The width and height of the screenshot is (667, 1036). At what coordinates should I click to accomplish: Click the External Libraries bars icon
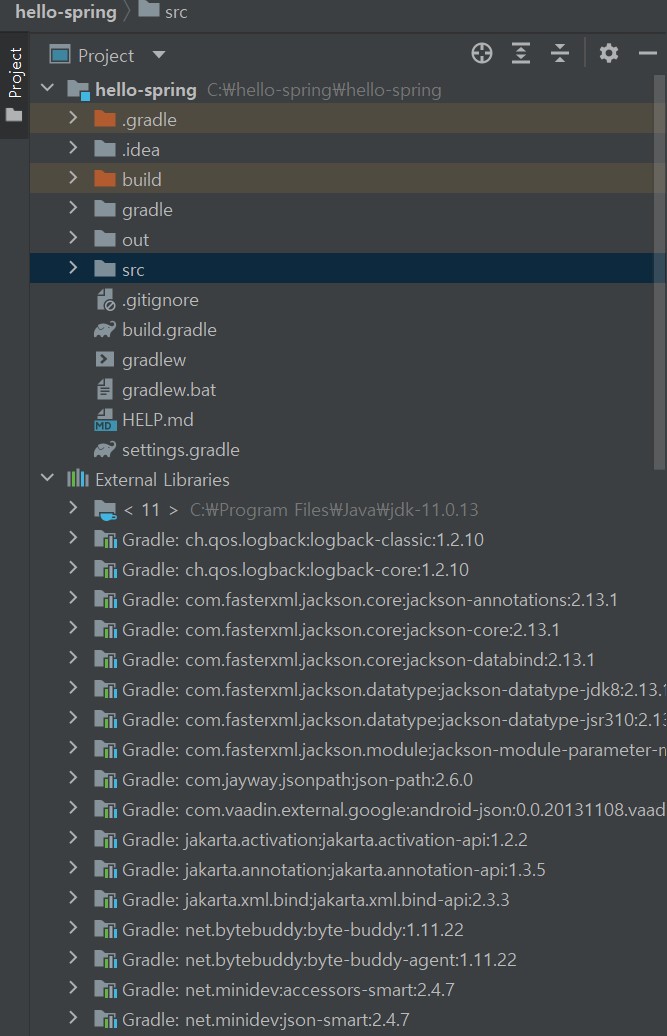point(77,478)
